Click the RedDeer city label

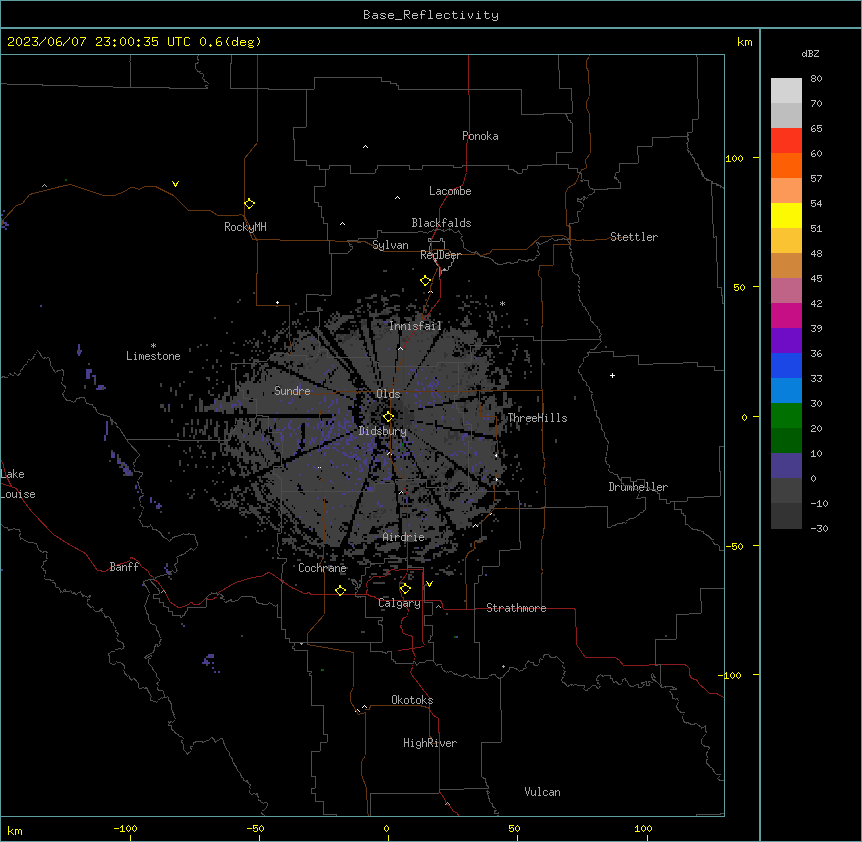click(x=440, y=255)
